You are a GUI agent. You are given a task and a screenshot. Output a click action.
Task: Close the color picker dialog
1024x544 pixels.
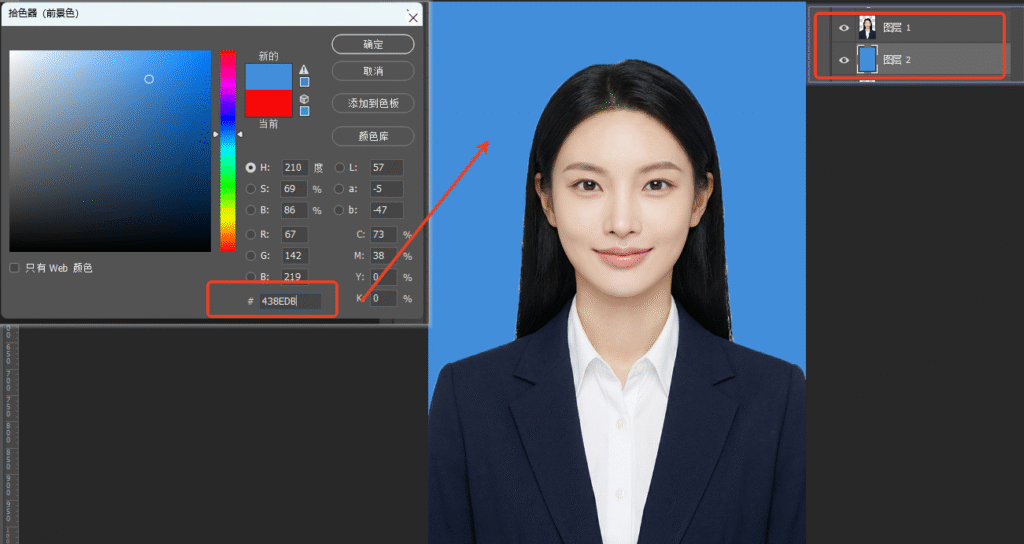pos(413,18)
